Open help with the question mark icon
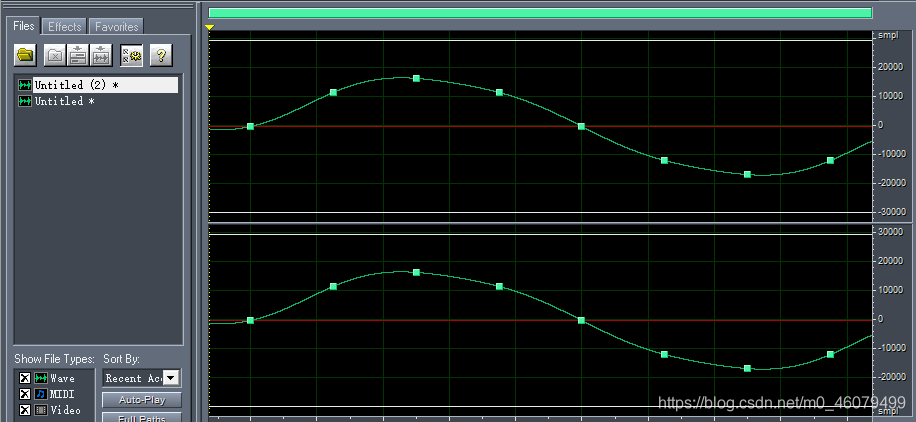 point(161,56)
